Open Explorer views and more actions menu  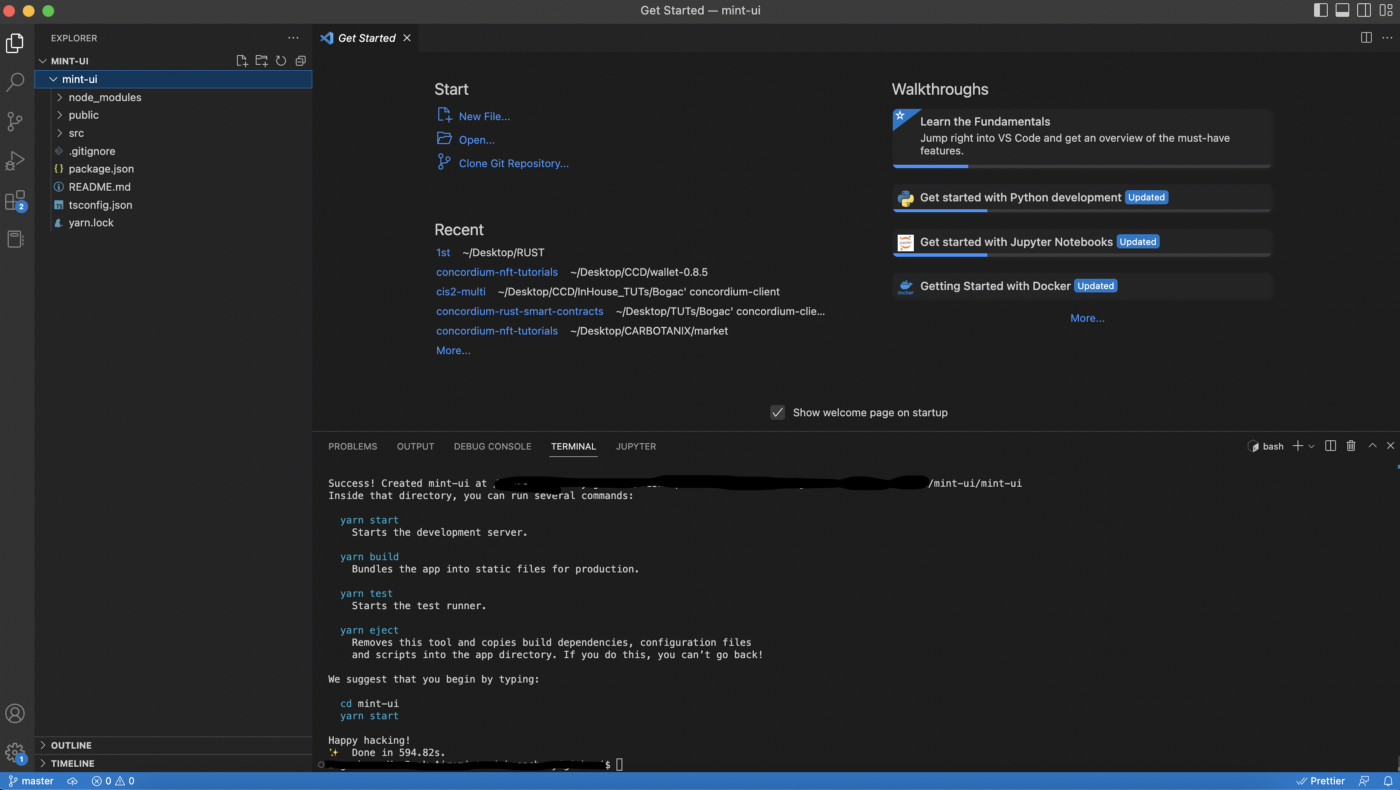click(x=293, y=38)
